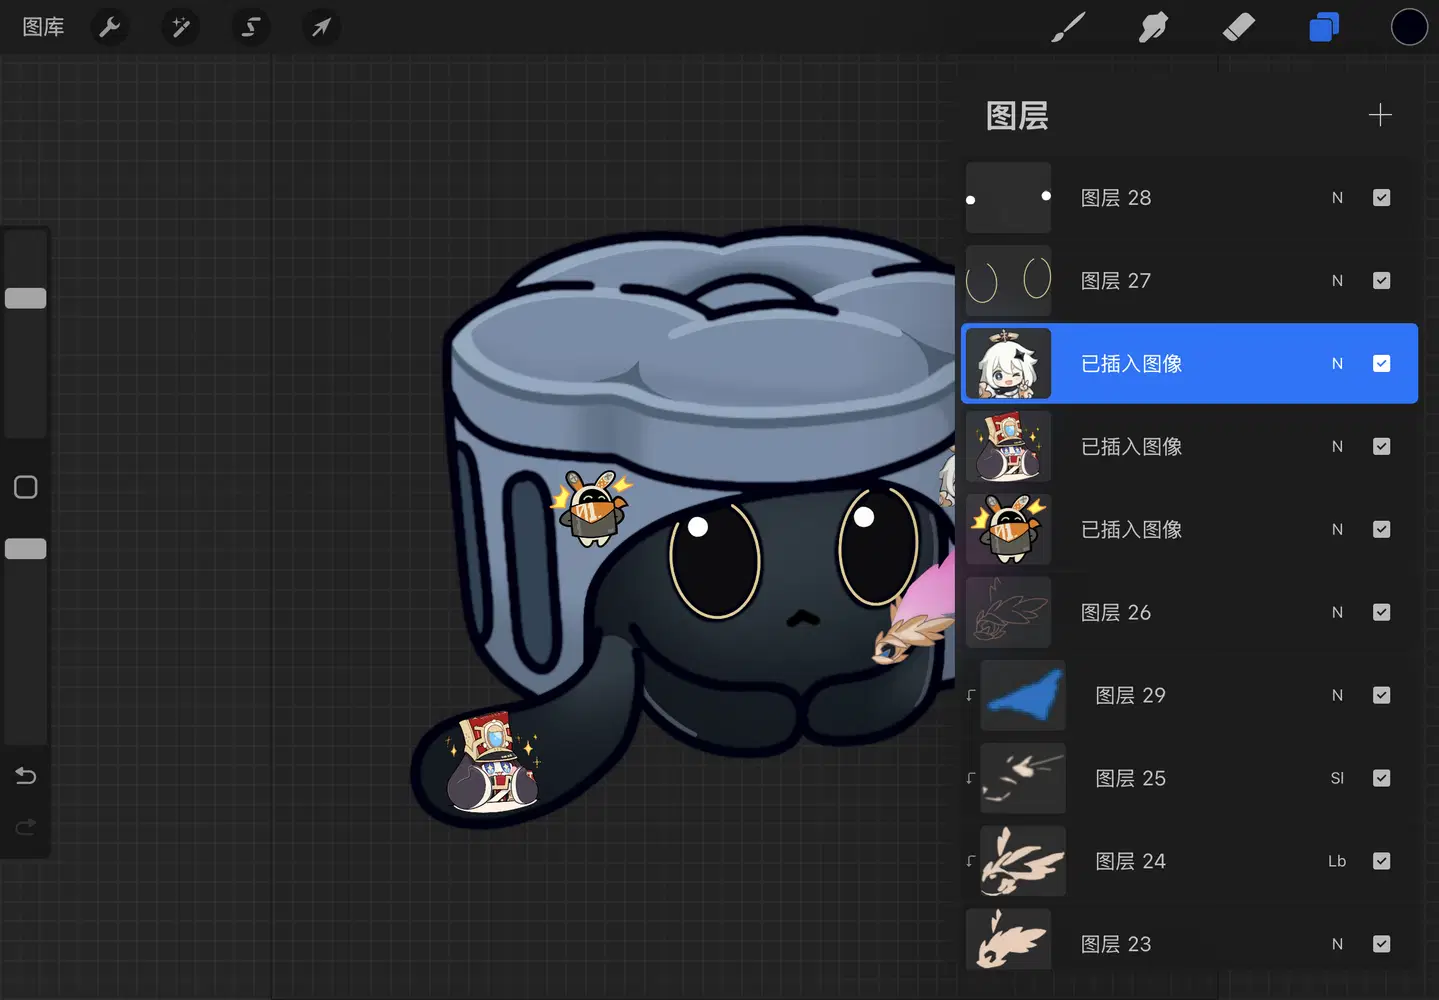1439x1000 pixels.
Task: Select the Eraser tool
Action: (x=1238, y=27)
